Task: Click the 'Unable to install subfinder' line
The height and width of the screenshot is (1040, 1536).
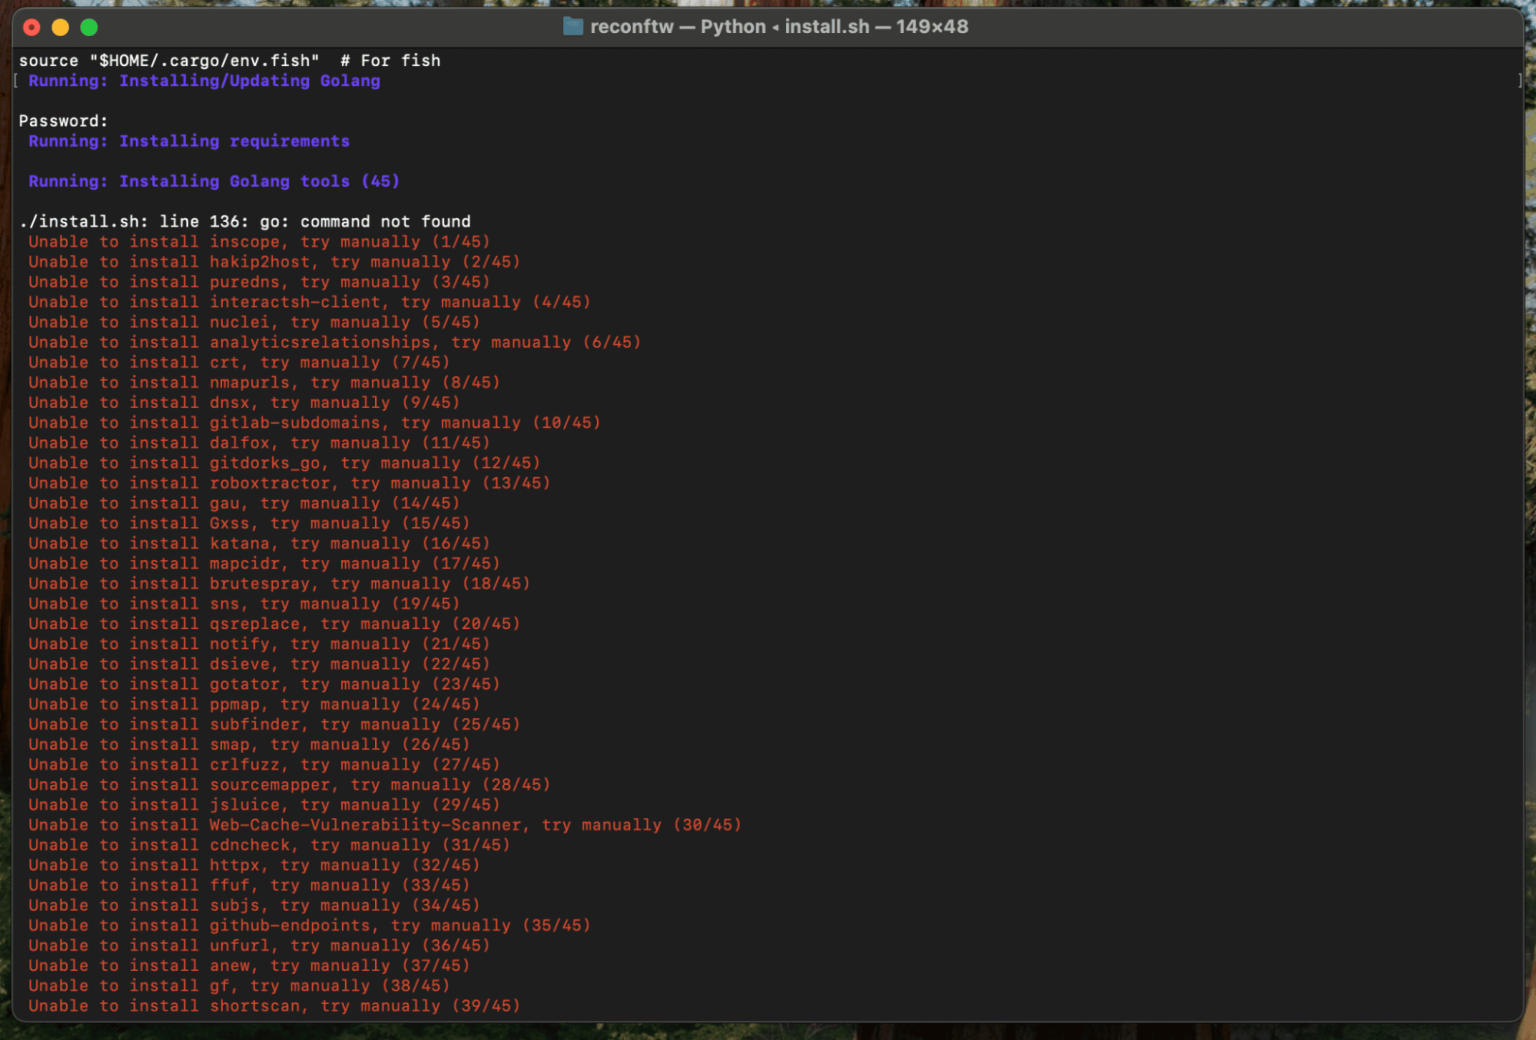Action: pyautogui.click(x=274, y=724)
